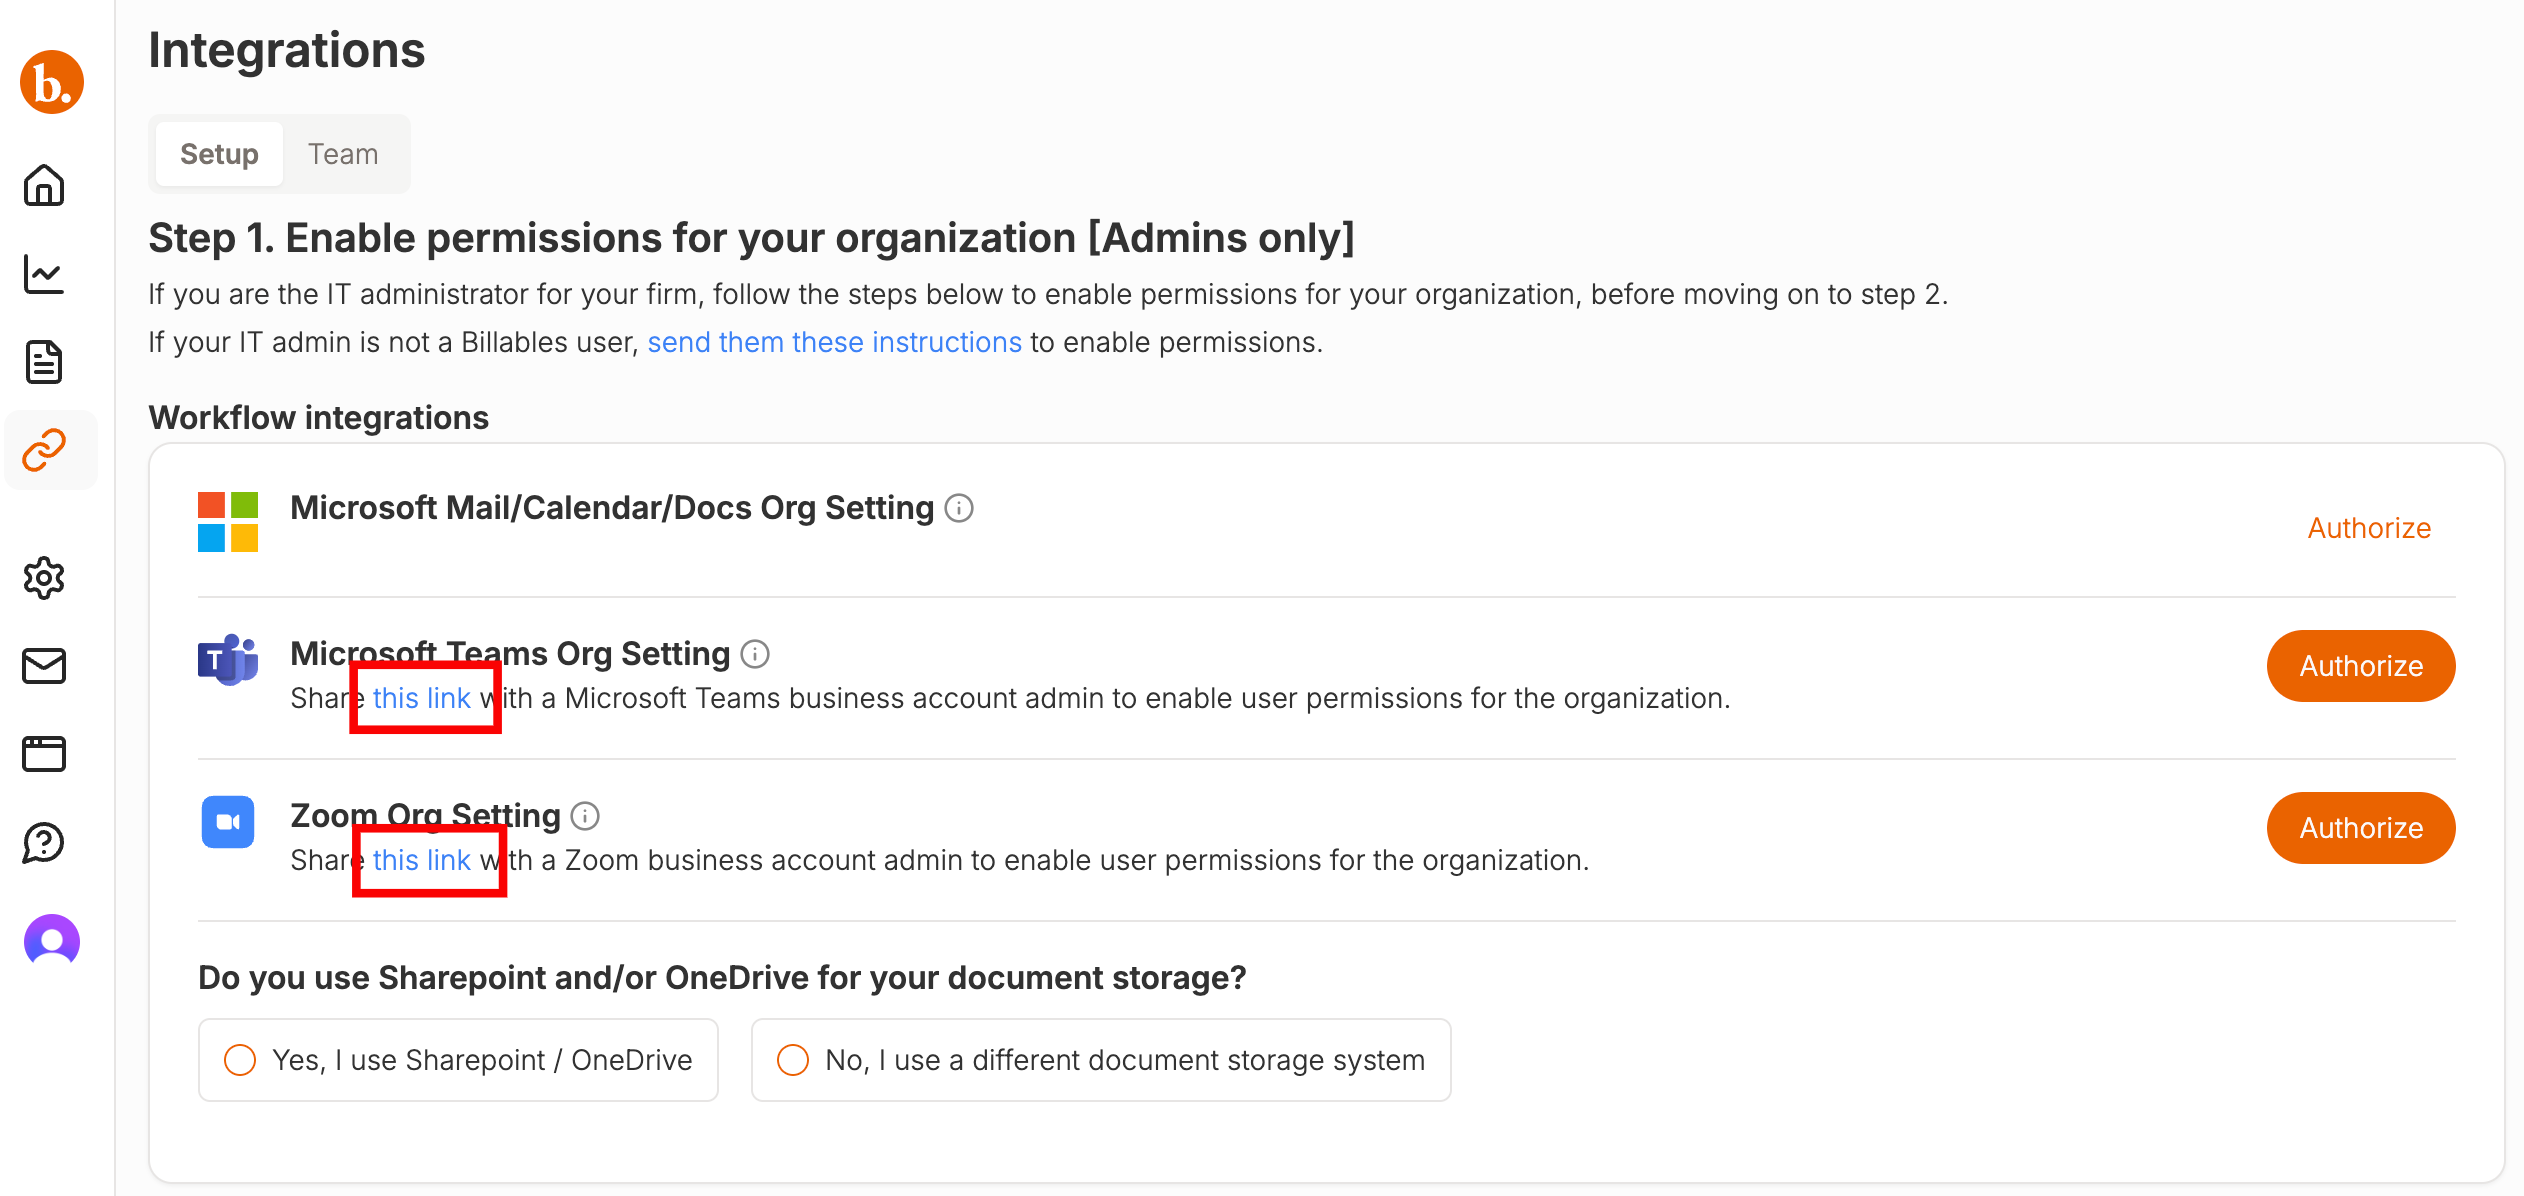Click 'this link' under Microsoft Teams setting
Image resolution: width=2524 pixels, height=1196 pixels.
coord(421,698)
